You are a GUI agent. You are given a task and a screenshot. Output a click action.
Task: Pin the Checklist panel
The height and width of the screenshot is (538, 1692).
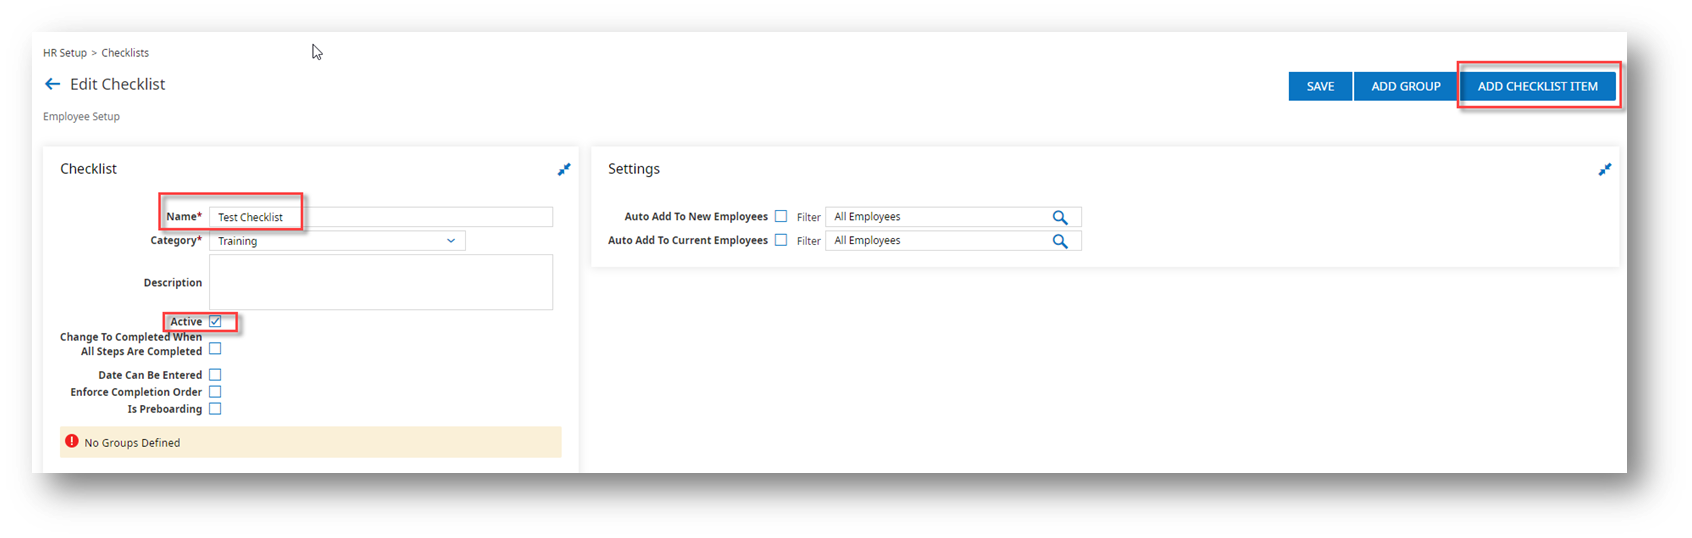(564, 170)
